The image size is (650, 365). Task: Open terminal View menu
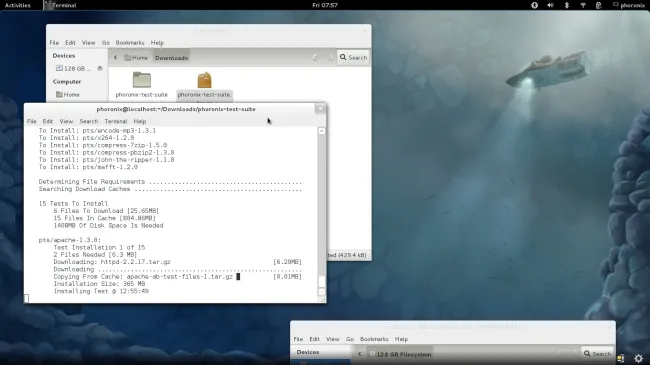coord(66,122)
